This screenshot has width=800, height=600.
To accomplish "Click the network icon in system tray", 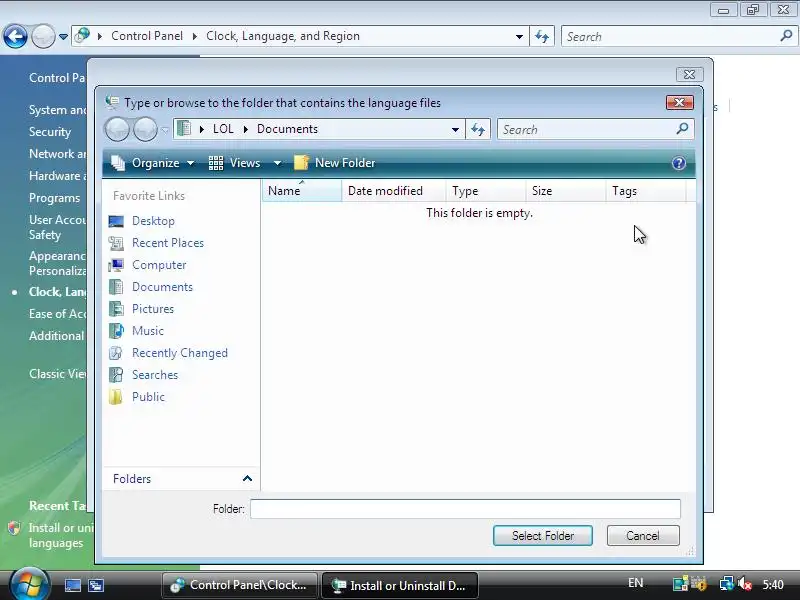I will (x=726, y=584).
